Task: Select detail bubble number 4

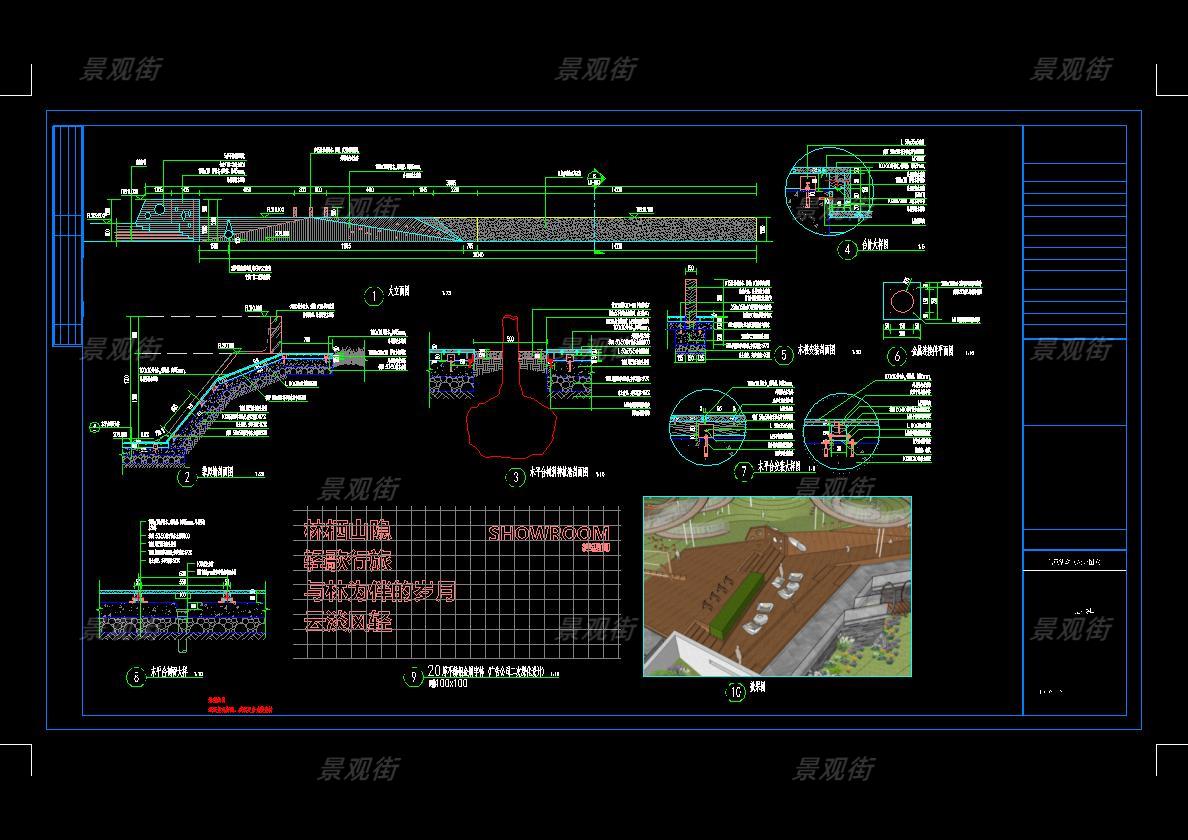Action: (x=848, y=250)
